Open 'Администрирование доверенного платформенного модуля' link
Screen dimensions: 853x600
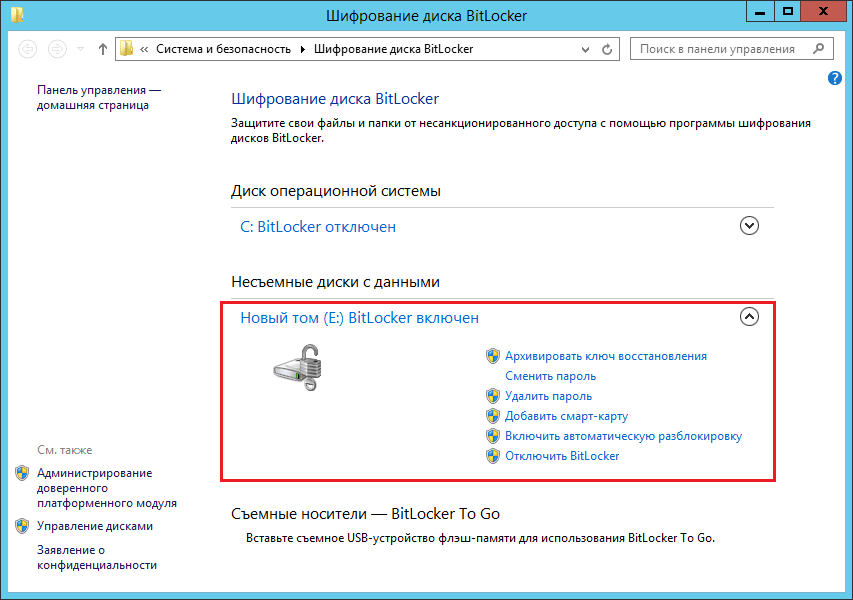coord(107,488)
